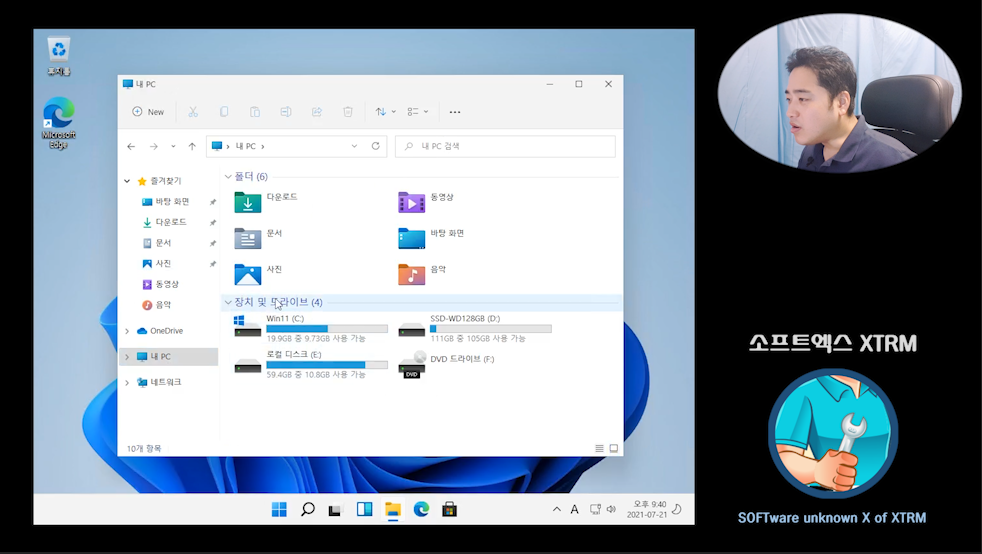Go up one level with up arrow
The height and width of the screenshot is (554, 982).
192,146
